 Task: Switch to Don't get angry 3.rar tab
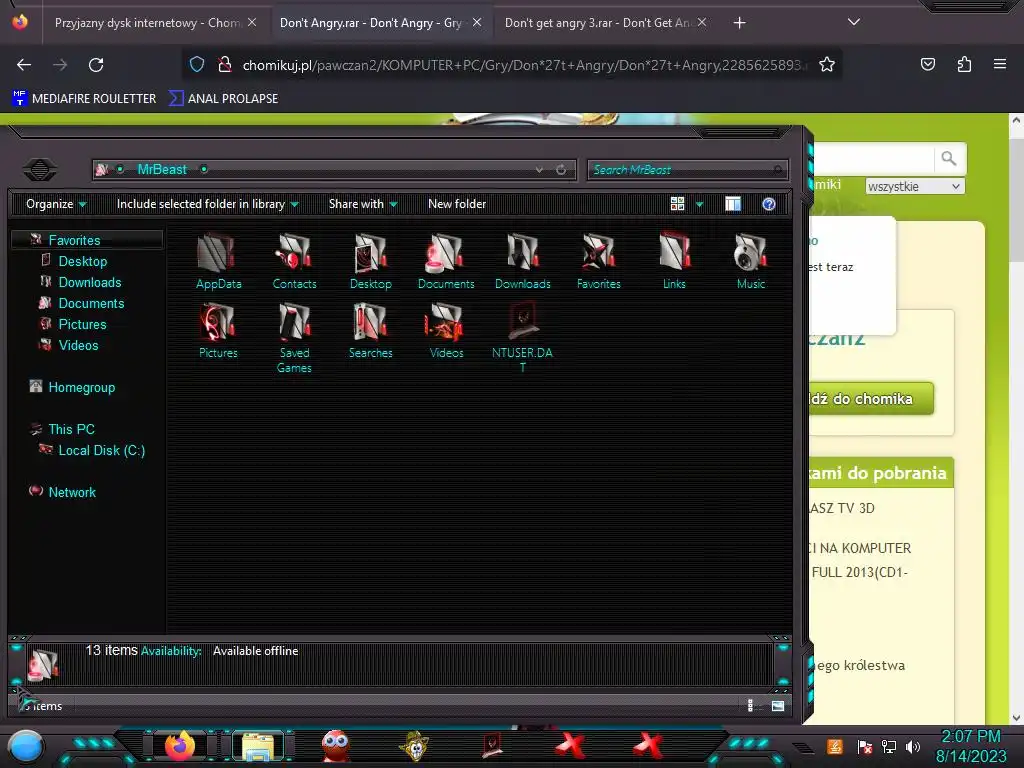pyautogui.click(x=605, y=23)
